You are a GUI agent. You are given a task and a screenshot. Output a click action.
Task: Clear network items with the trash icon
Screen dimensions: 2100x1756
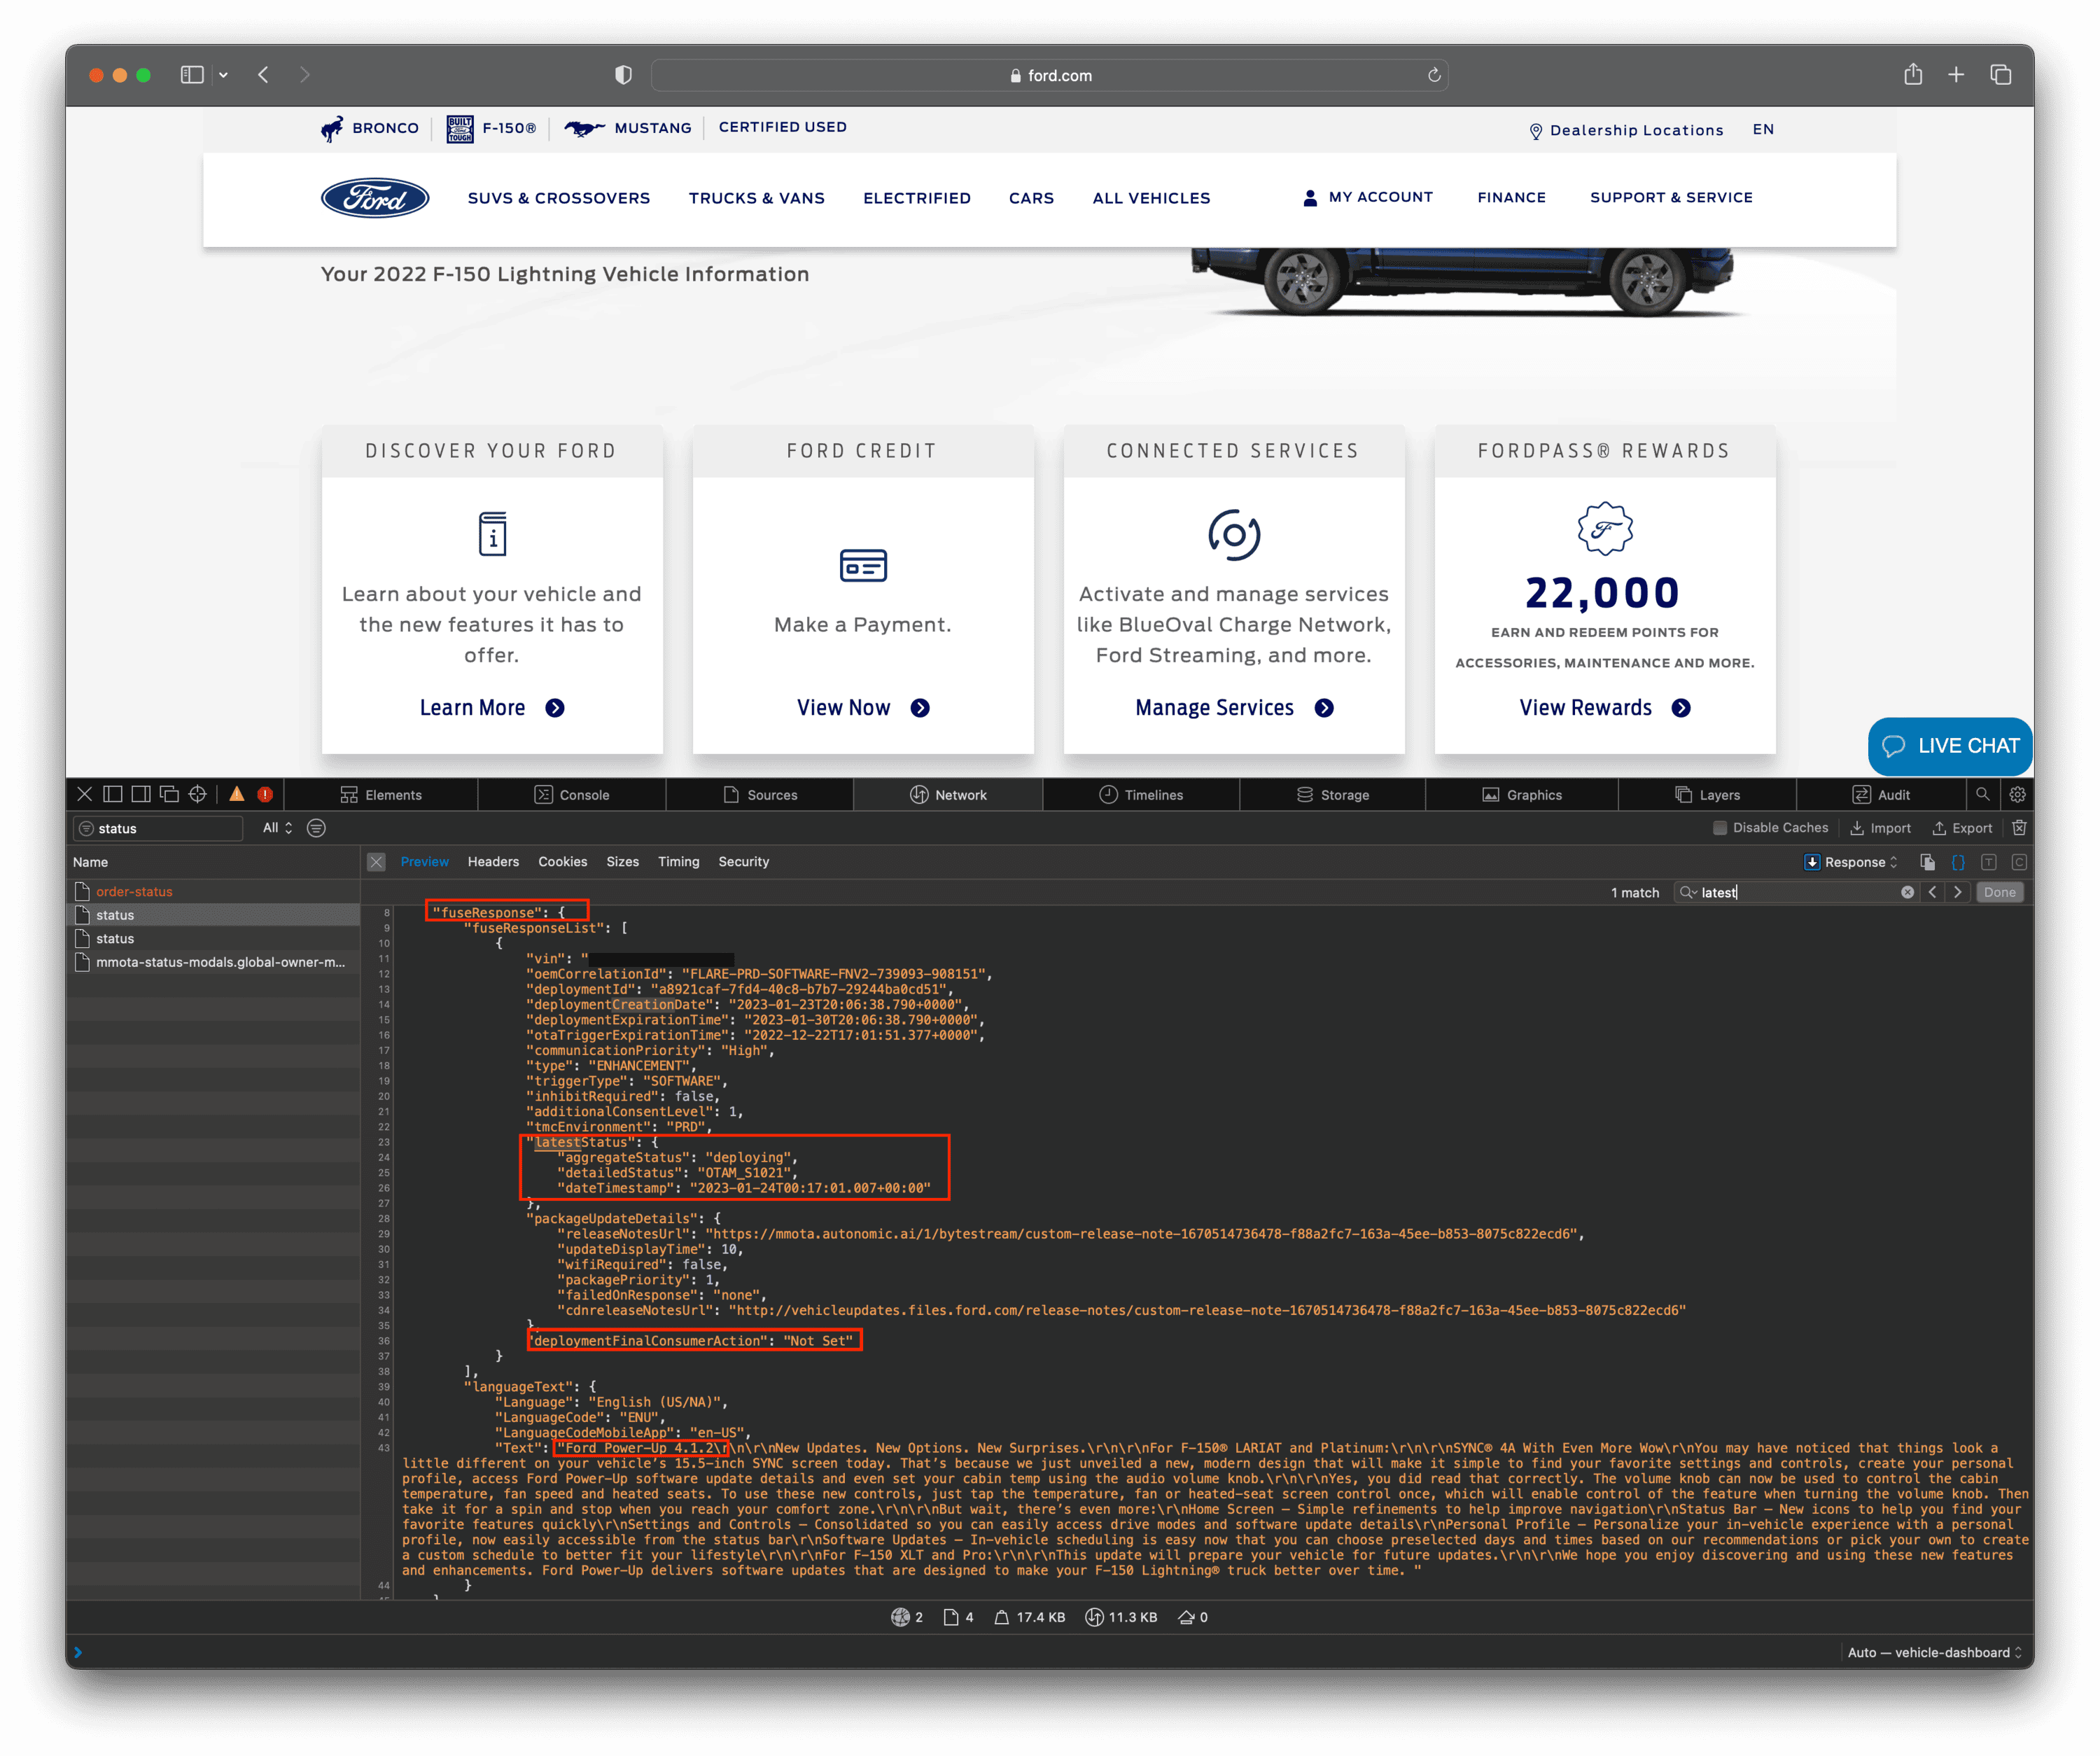click(2019, 828)
